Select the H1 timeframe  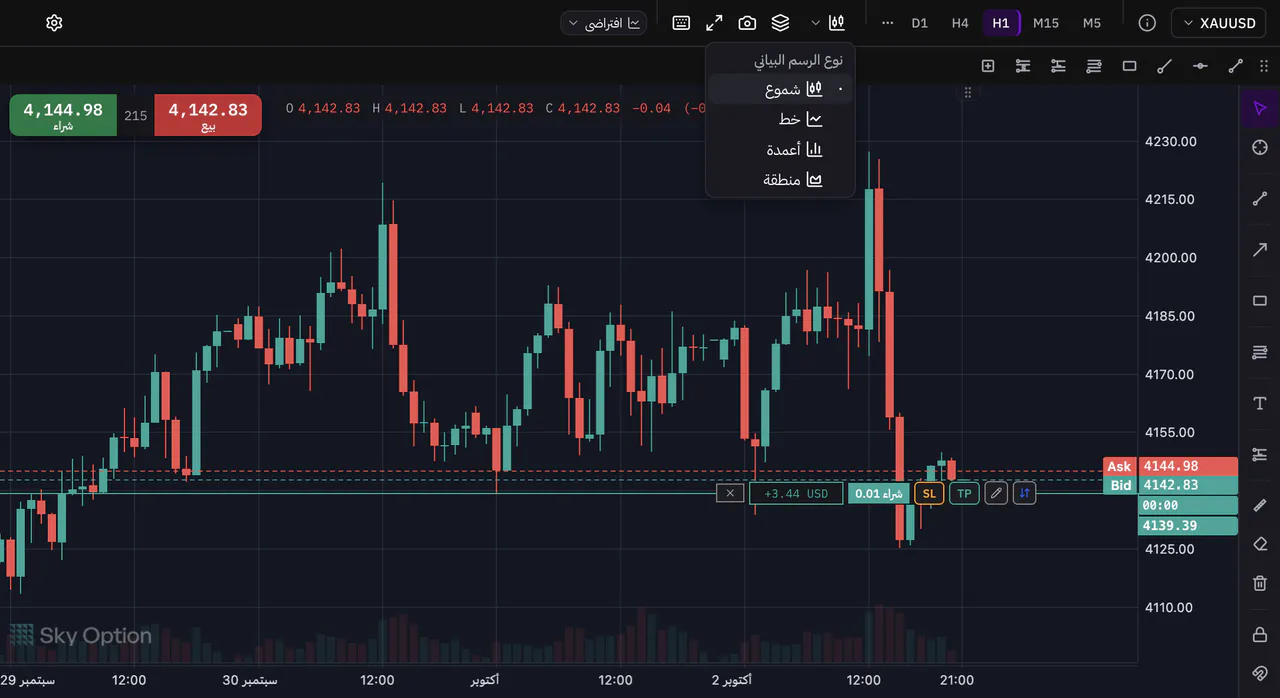click(1001, 23)
